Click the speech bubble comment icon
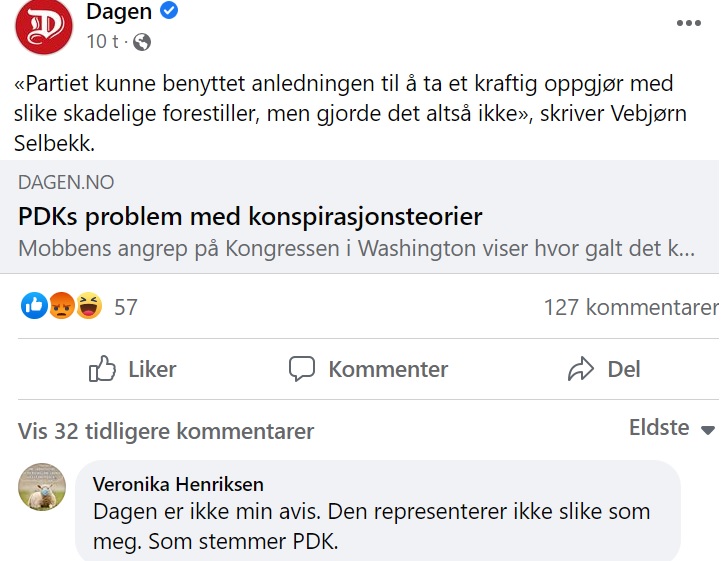725x561 pixels. (x=302, y=369)
